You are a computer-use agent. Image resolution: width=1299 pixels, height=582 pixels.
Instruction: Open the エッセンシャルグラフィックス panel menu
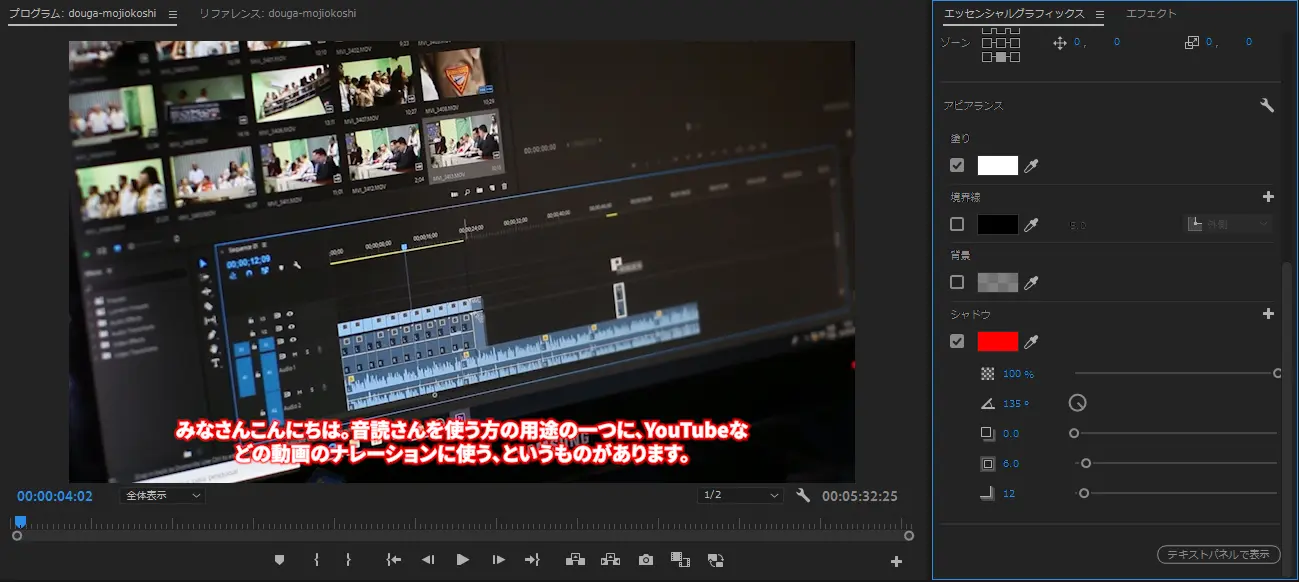[1098, 14]
